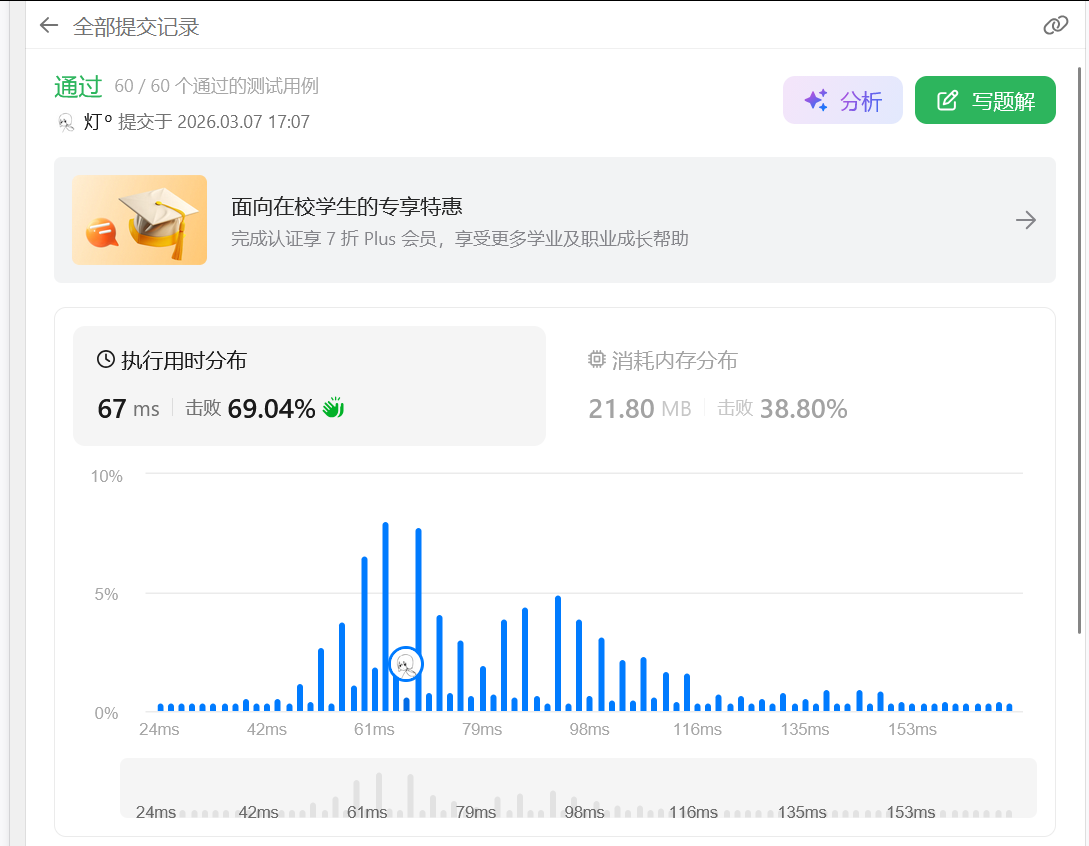Click the clock icon beside 执行用时分布
The width and height of the screenshot is (1089, 846).
[x=106, y=360]
